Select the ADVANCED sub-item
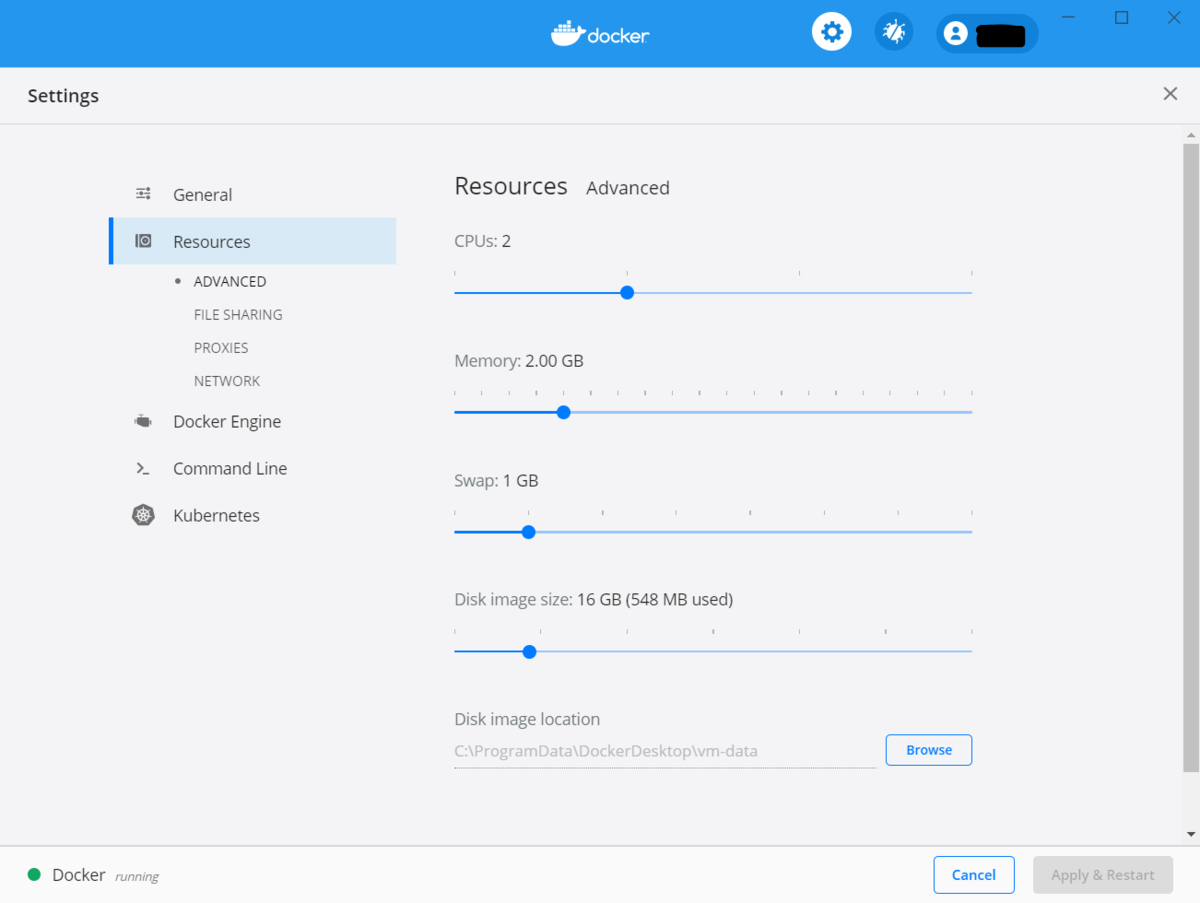Viewport: 1200px width, 903px height. pos(230,281)
